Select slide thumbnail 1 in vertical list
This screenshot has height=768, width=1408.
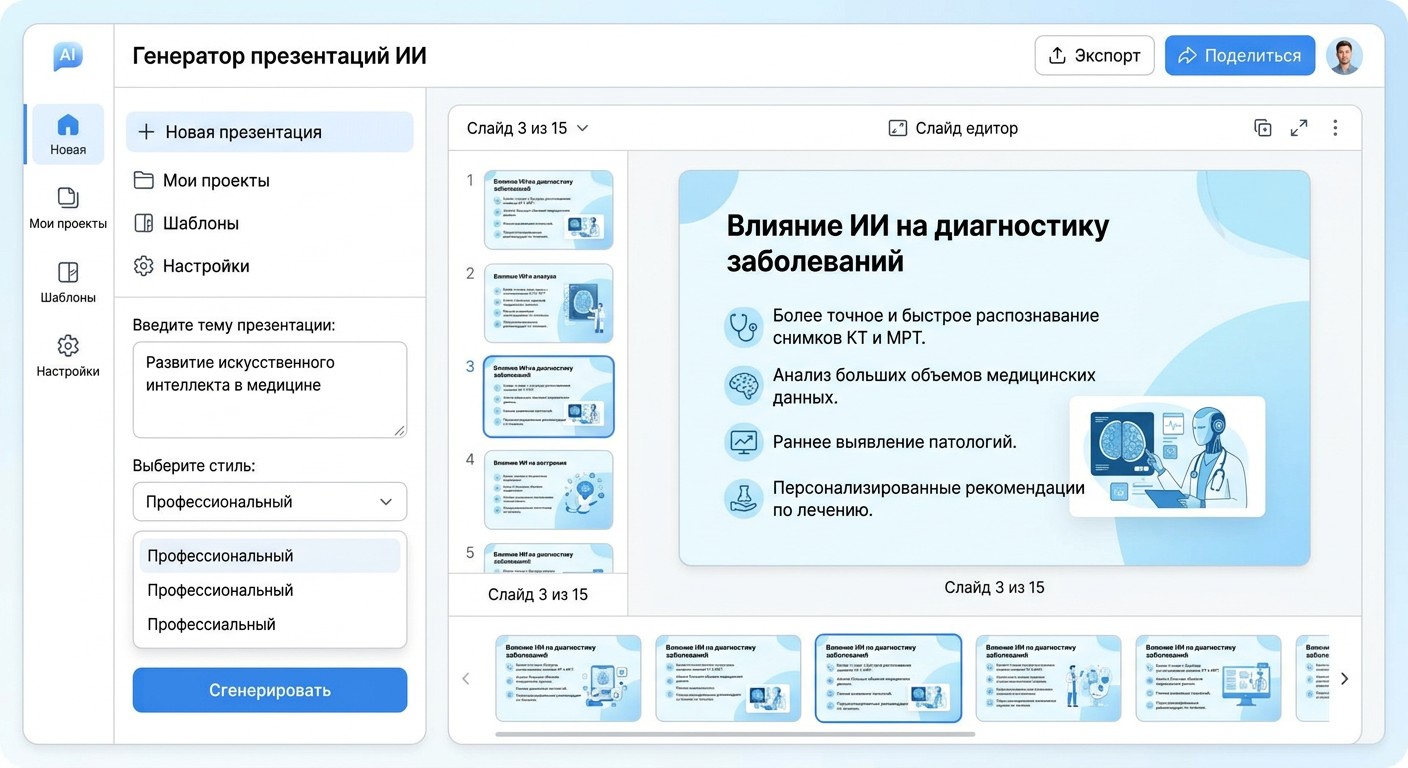coord(549,210)
